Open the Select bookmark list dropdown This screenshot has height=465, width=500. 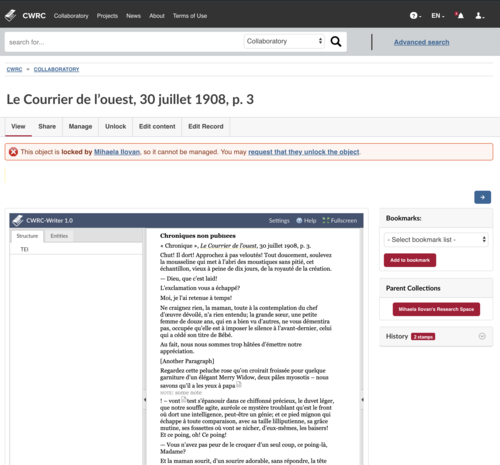click(436, 240)
